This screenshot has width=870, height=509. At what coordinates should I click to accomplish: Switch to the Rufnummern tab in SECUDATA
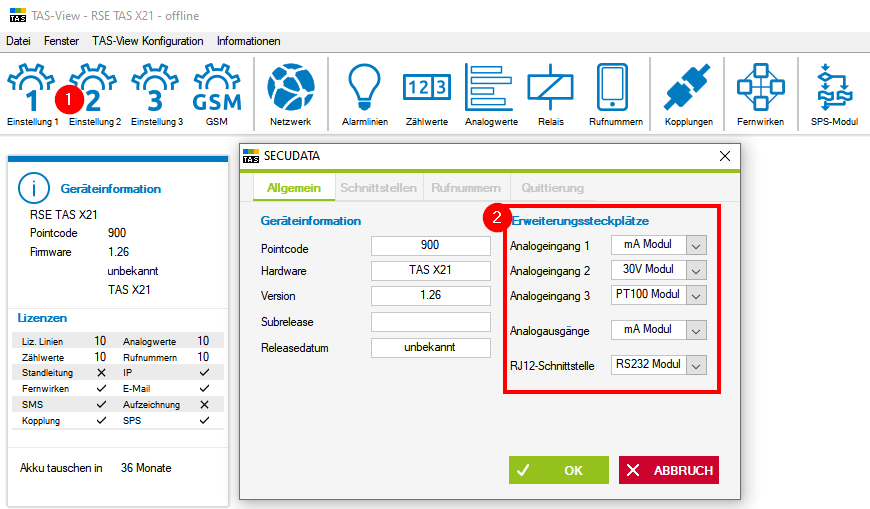tap(466, 188)
